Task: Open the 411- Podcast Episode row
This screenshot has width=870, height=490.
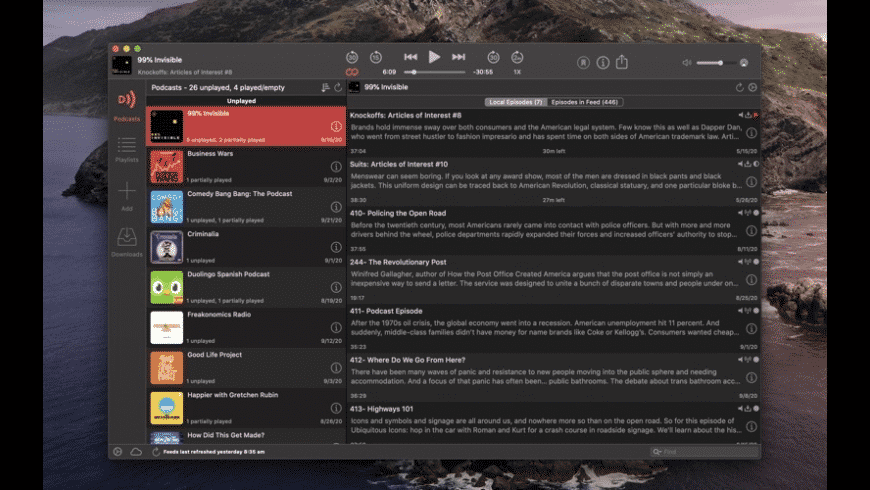Action: [x=553, y=328]
